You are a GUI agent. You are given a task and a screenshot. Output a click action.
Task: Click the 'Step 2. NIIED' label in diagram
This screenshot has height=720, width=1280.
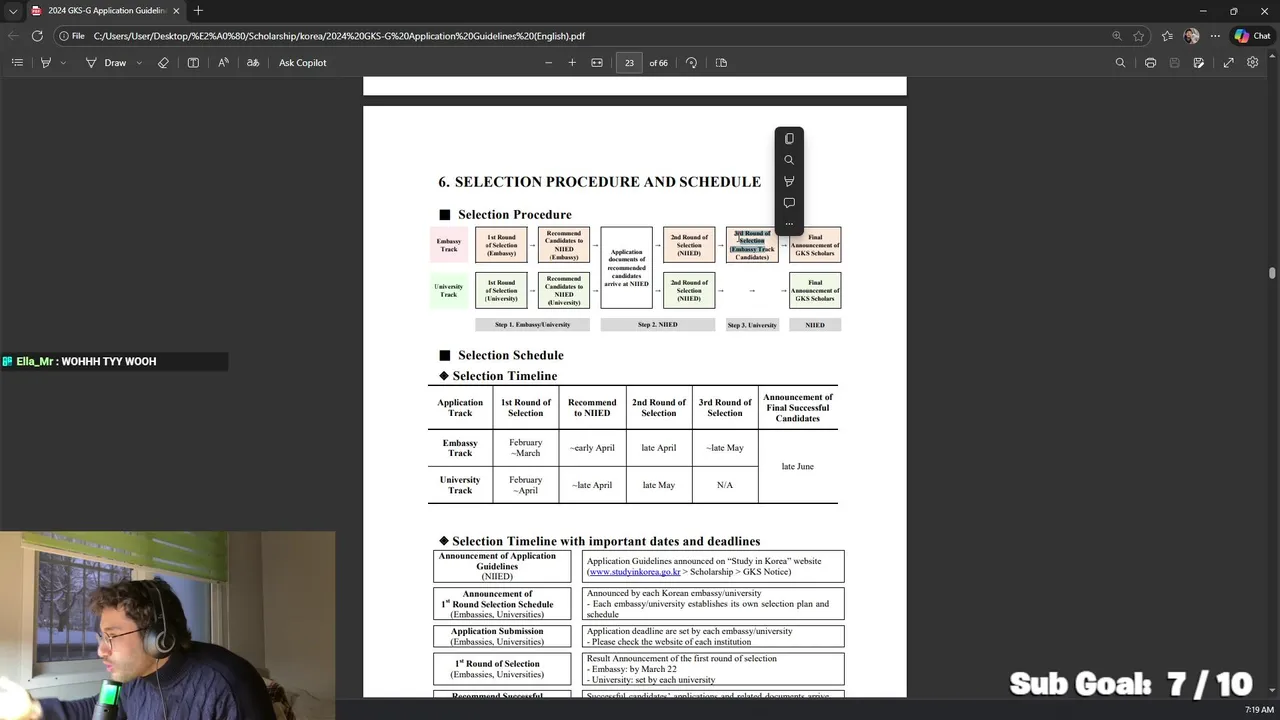(658, 325)
